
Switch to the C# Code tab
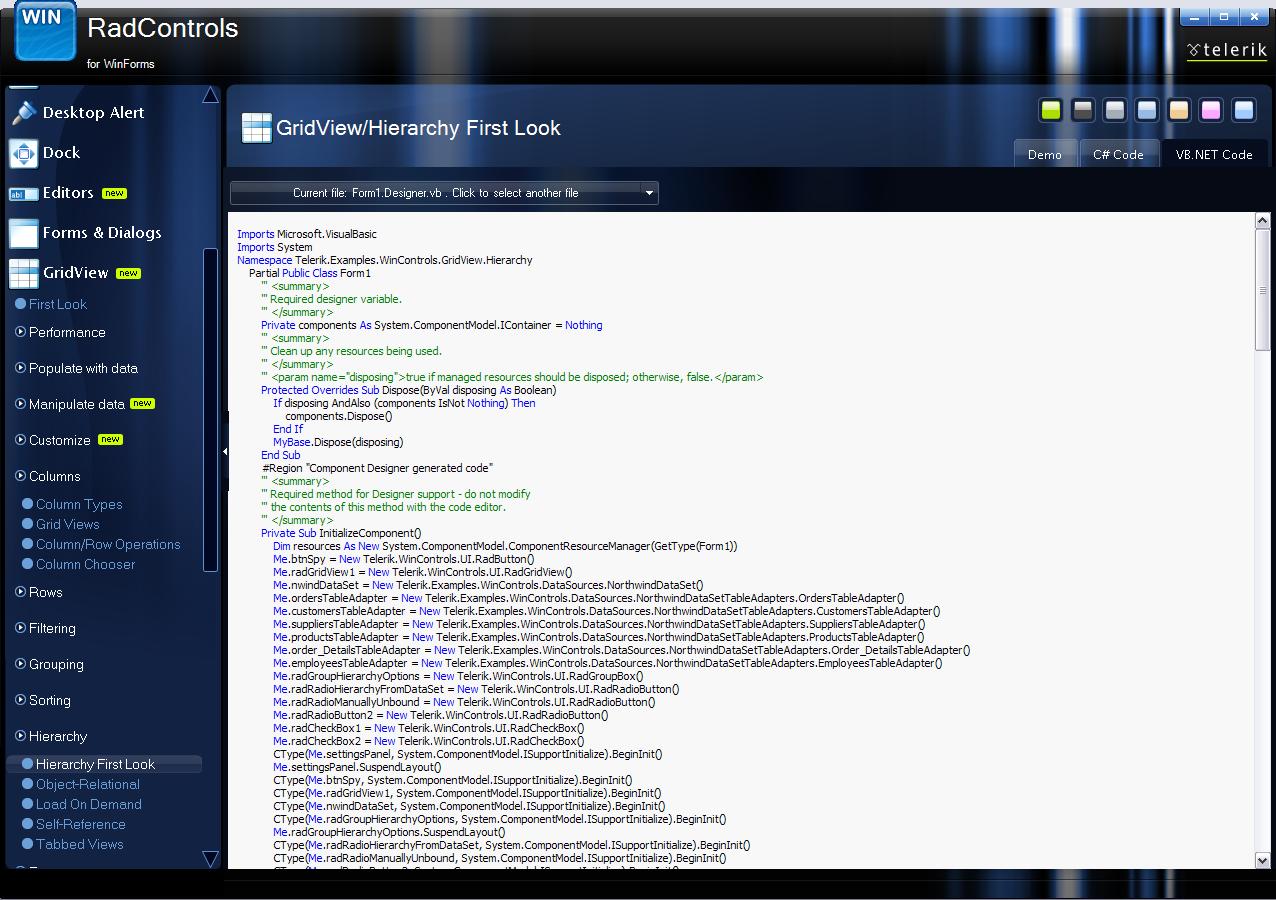pyautogui.click(x=1118, y=154)
